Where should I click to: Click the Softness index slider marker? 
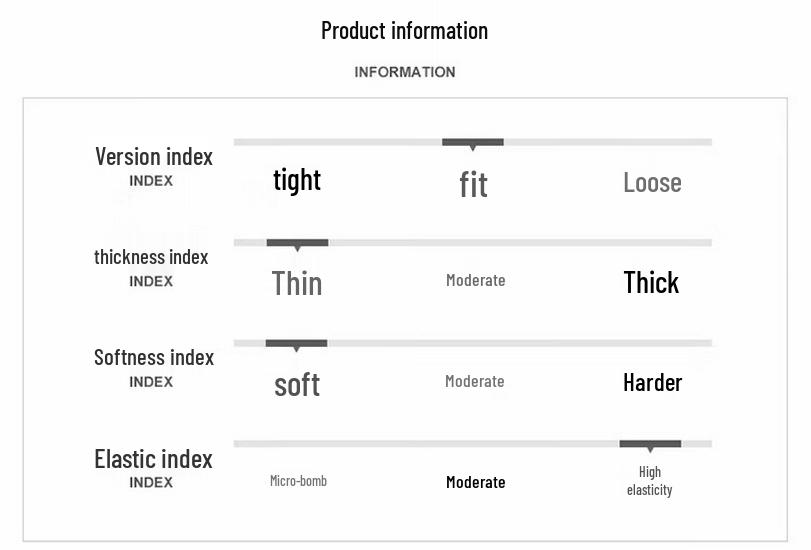[296, 344]
